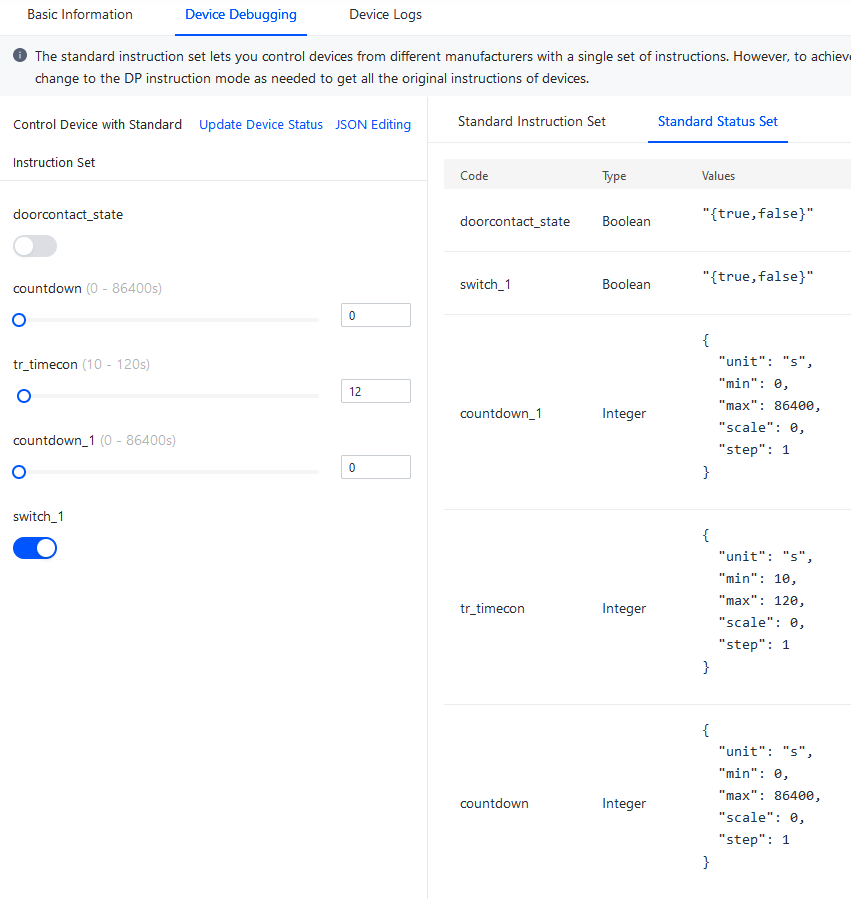Select the Standard Status Set tab
Screen dimensions: 851x899
pos(717,122)
